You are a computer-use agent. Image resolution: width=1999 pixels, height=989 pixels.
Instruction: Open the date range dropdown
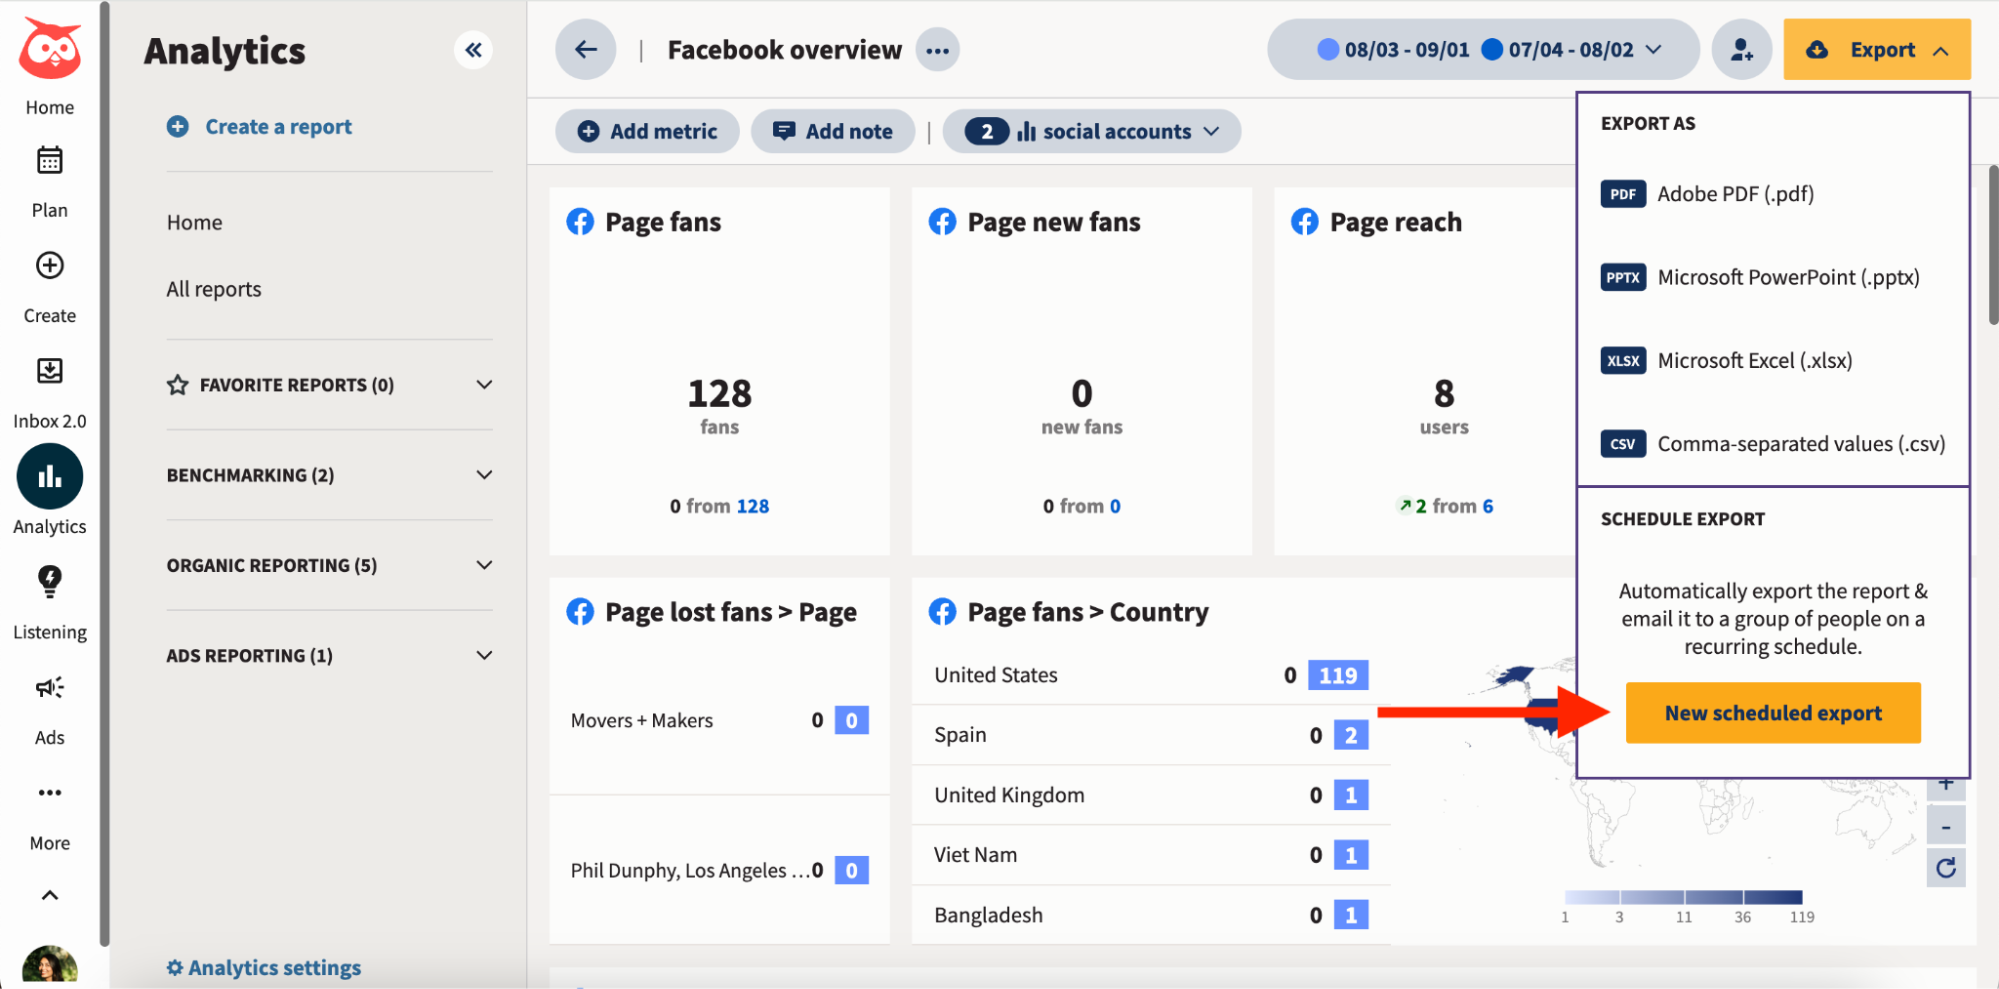[x=1483, y=49]
